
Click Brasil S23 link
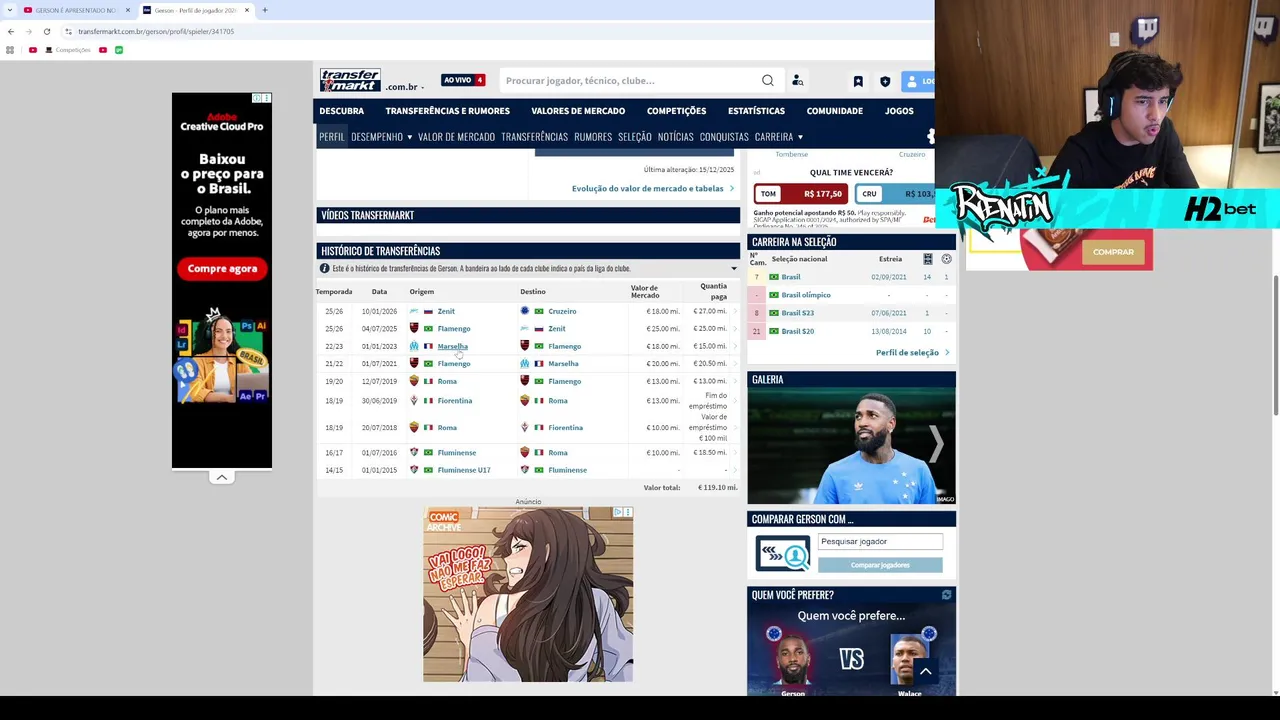(x=798, y=313)
